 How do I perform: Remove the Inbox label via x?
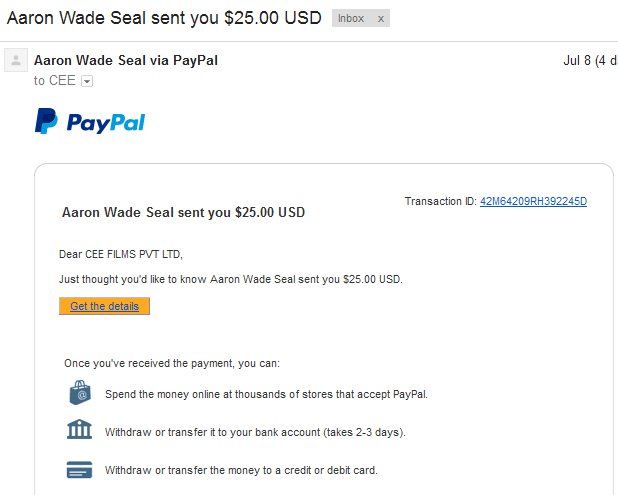click(380, 19)
